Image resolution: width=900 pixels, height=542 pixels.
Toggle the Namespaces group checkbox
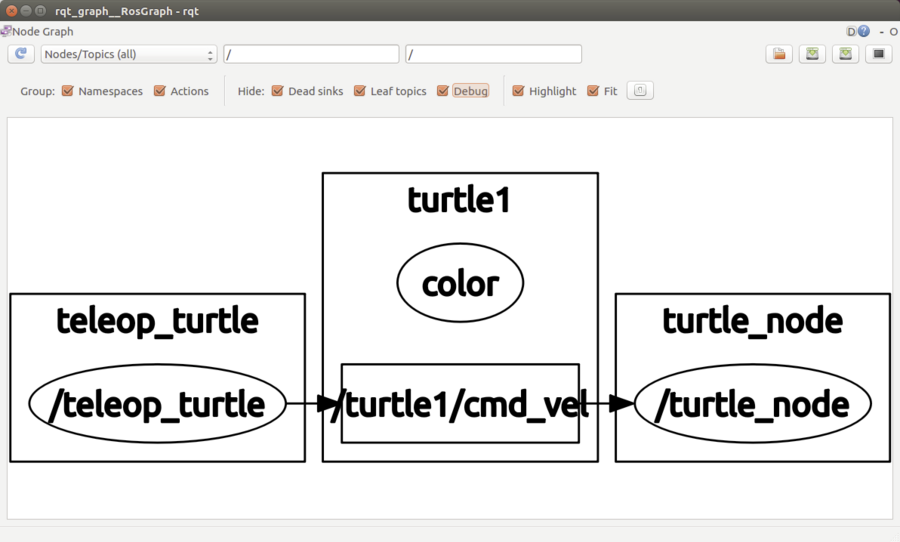click(68, 91)
